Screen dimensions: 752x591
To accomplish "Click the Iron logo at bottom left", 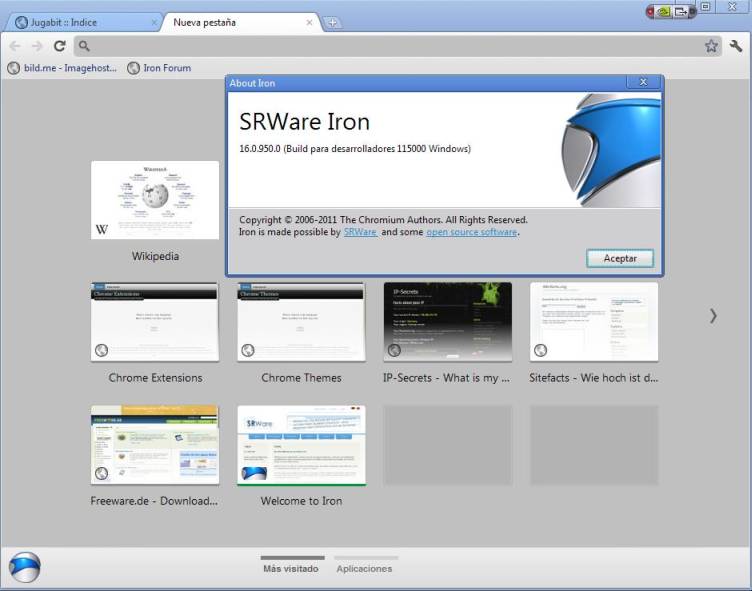I will [24, 567].
